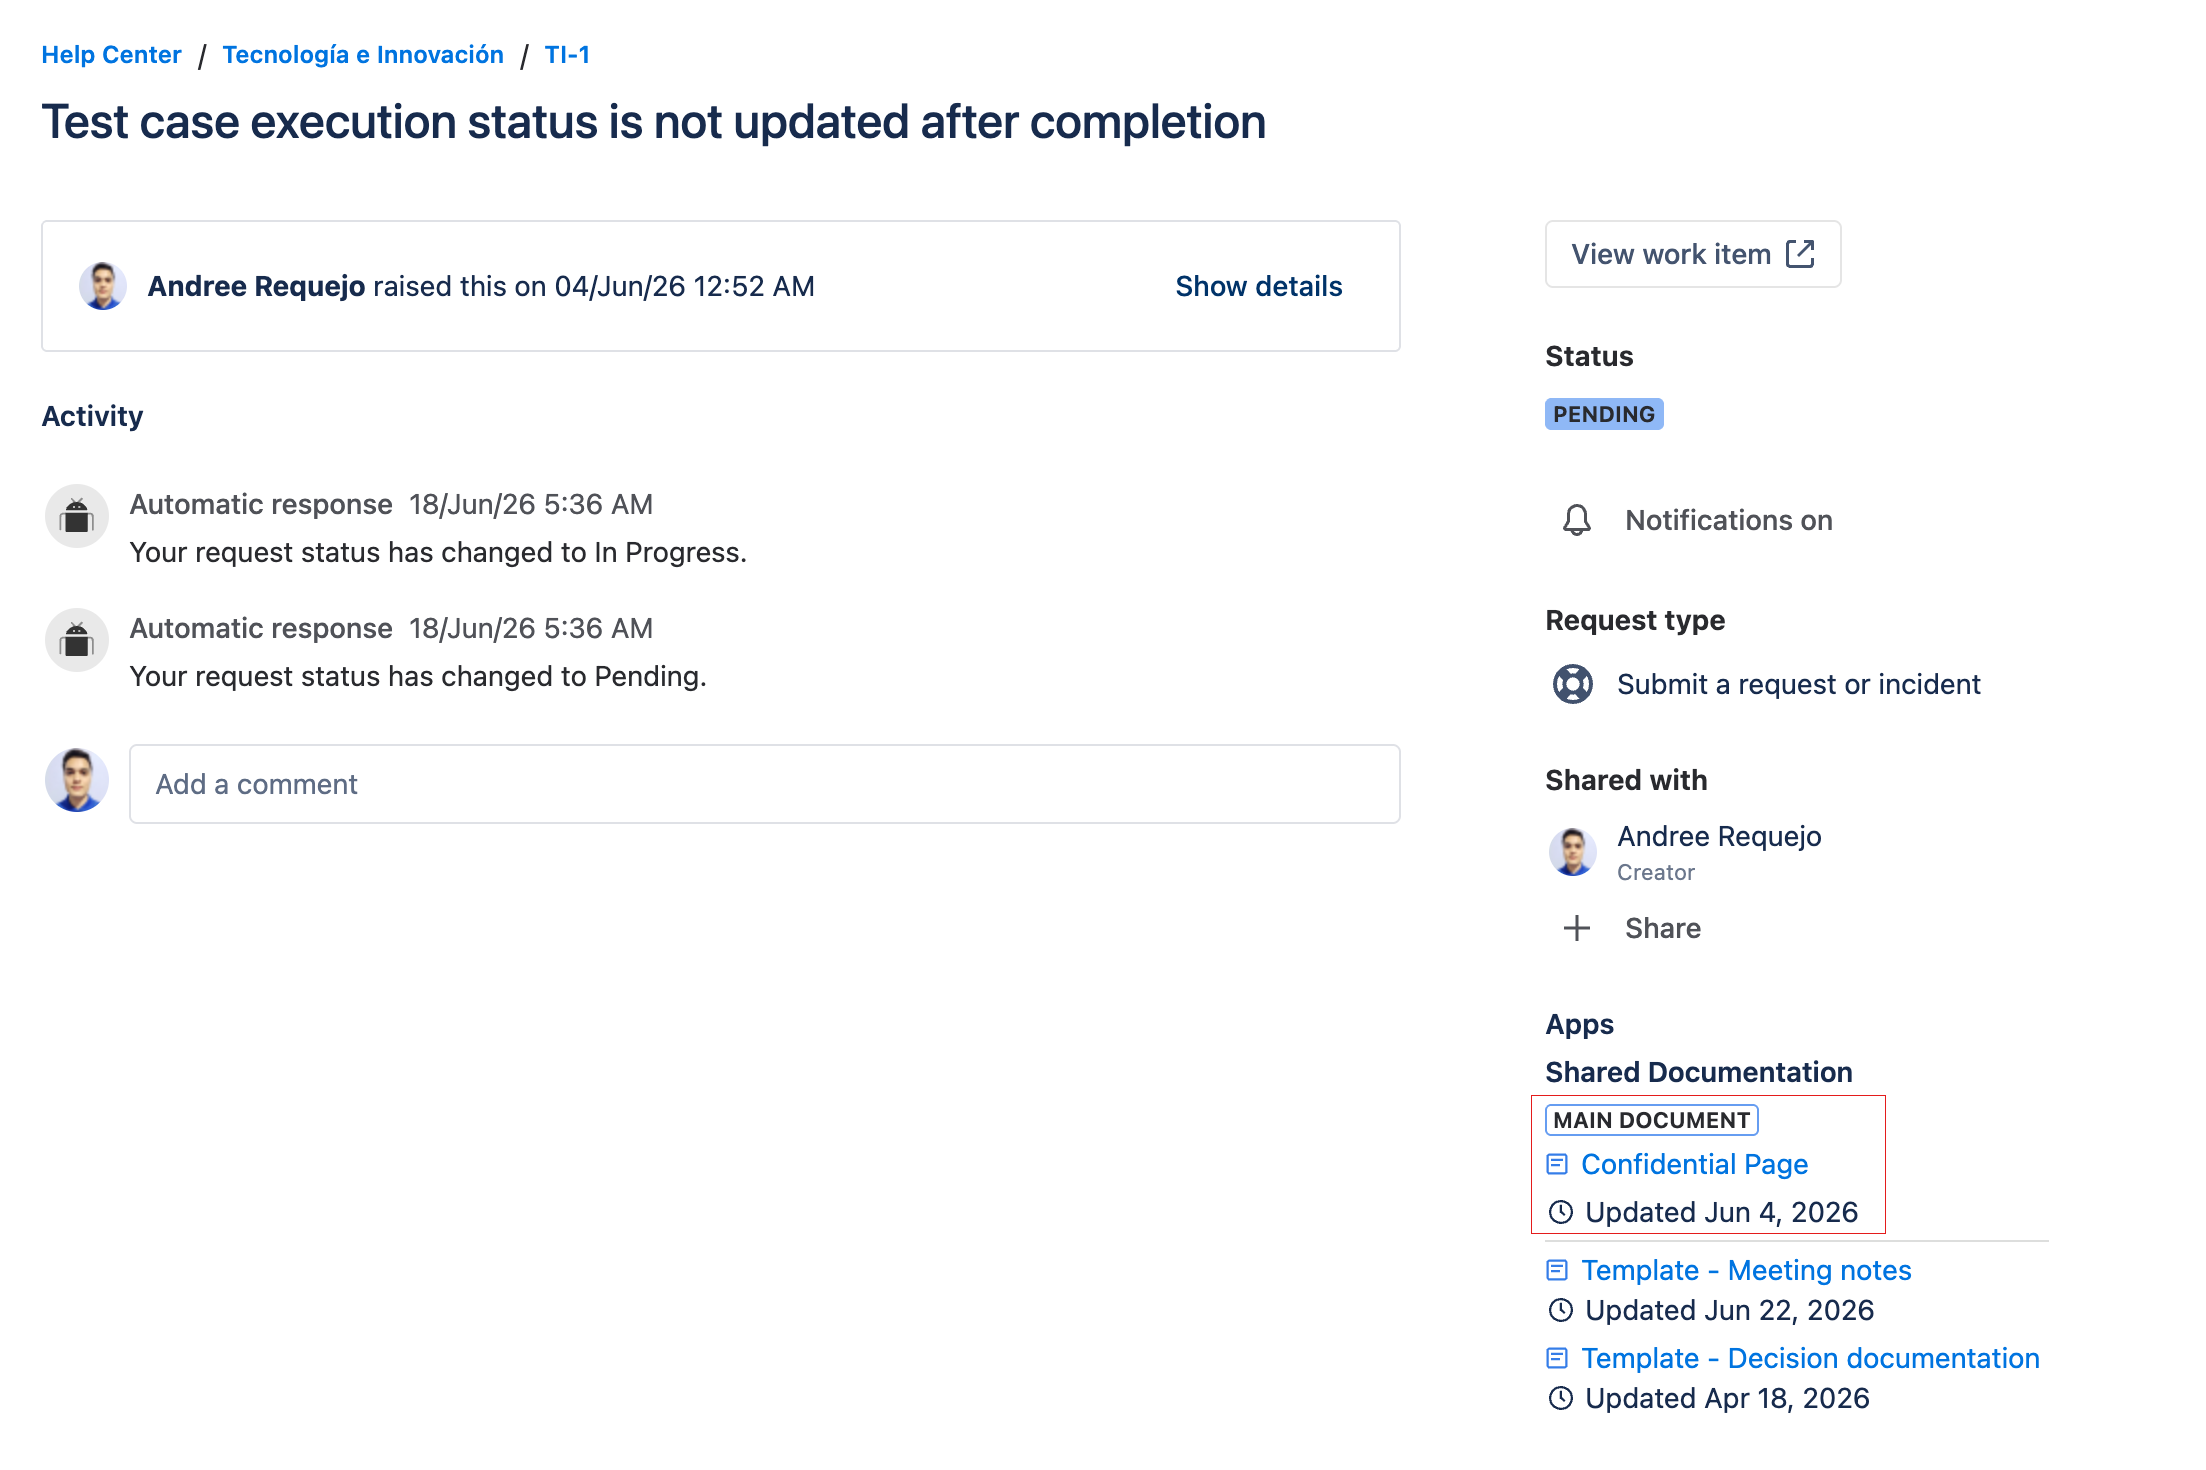2206x1470 pixels.
Task: Click Andree Requejo name under Shared with
Action: 1719,836
